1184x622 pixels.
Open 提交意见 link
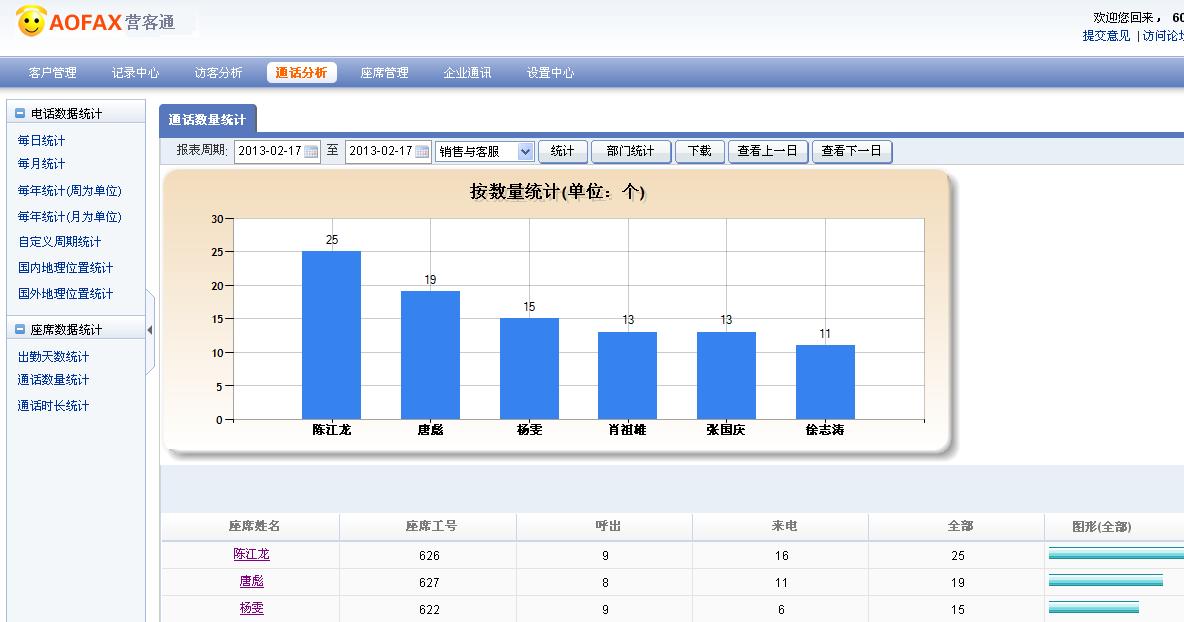click(1106, 35)
